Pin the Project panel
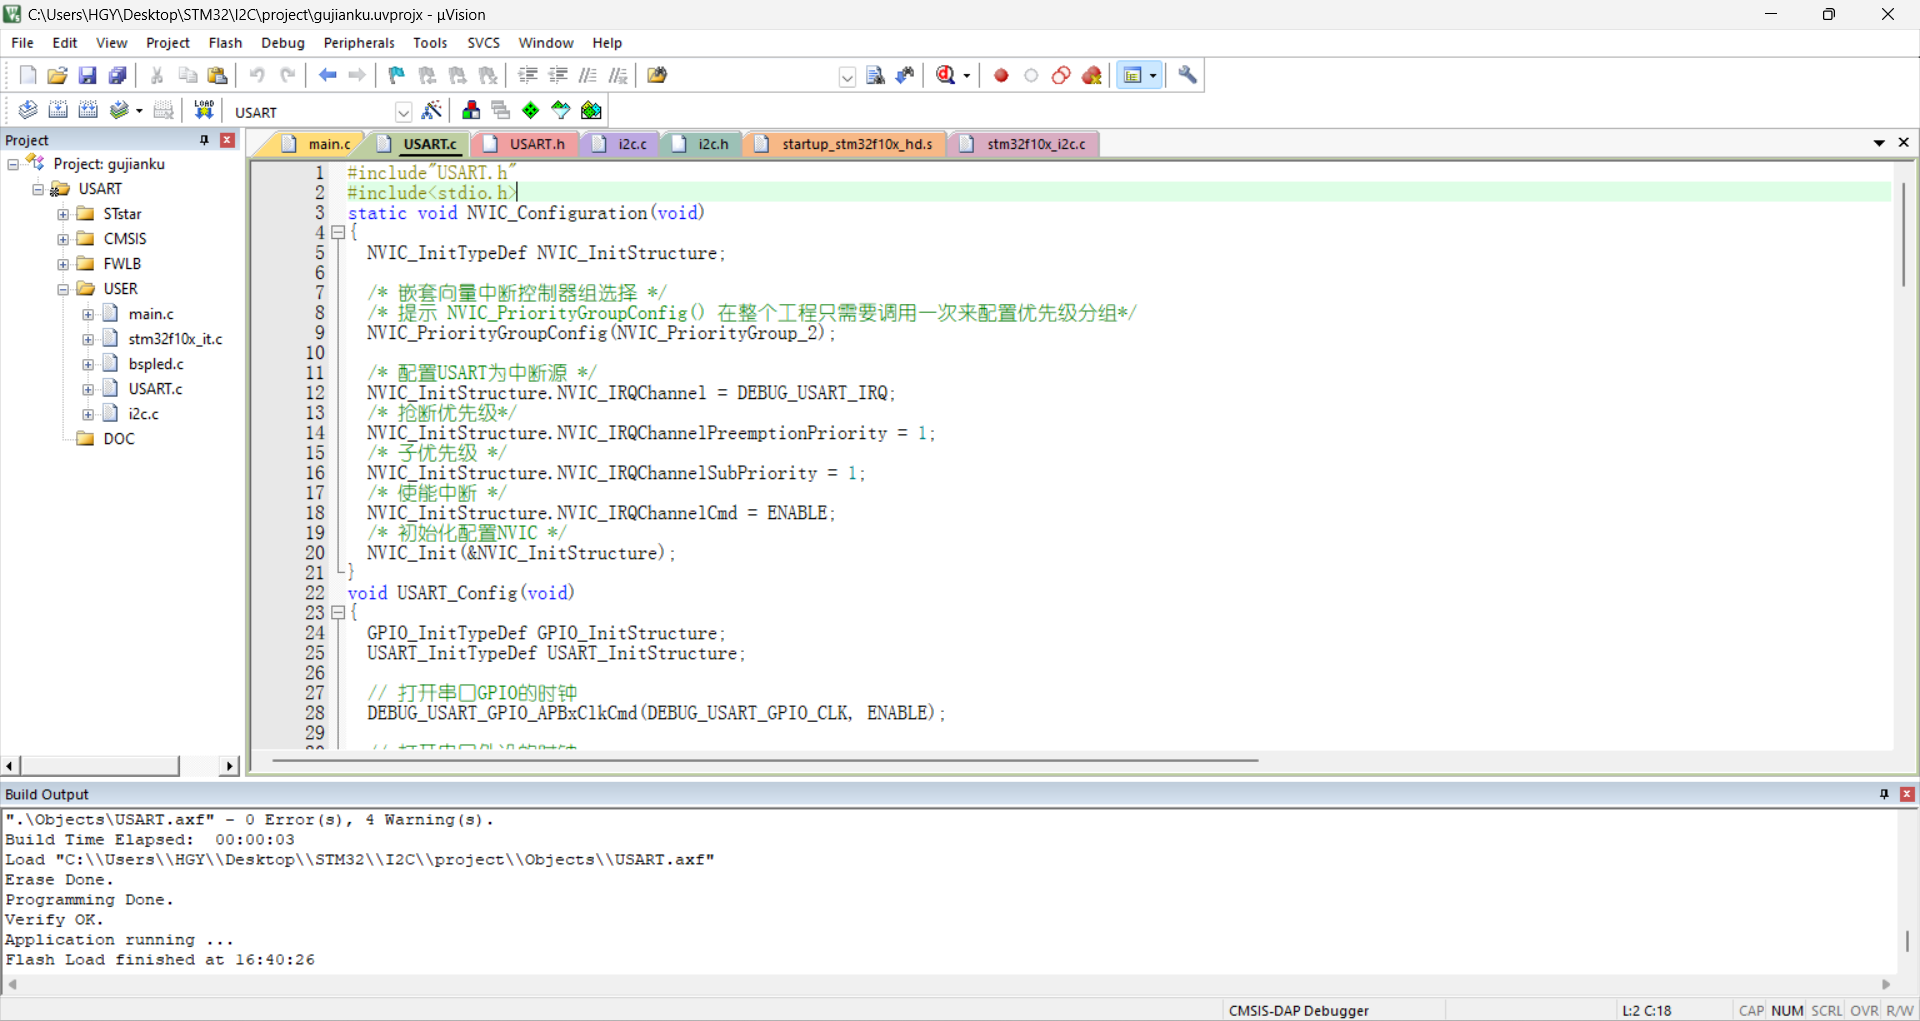This screenshot has height=1021, width=1920. (204, 140)
